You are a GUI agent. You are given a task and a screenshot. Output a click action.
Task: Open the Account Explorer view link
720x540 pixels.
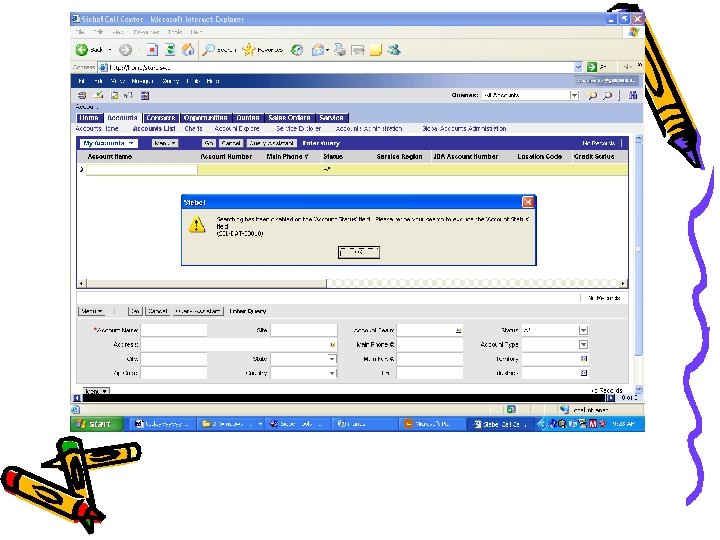237,129
